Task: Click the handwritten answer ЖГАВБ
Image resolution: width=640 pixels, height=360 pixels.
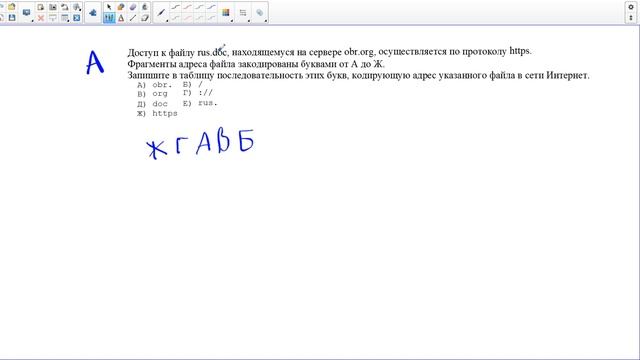Action: [x=200, y=143]
